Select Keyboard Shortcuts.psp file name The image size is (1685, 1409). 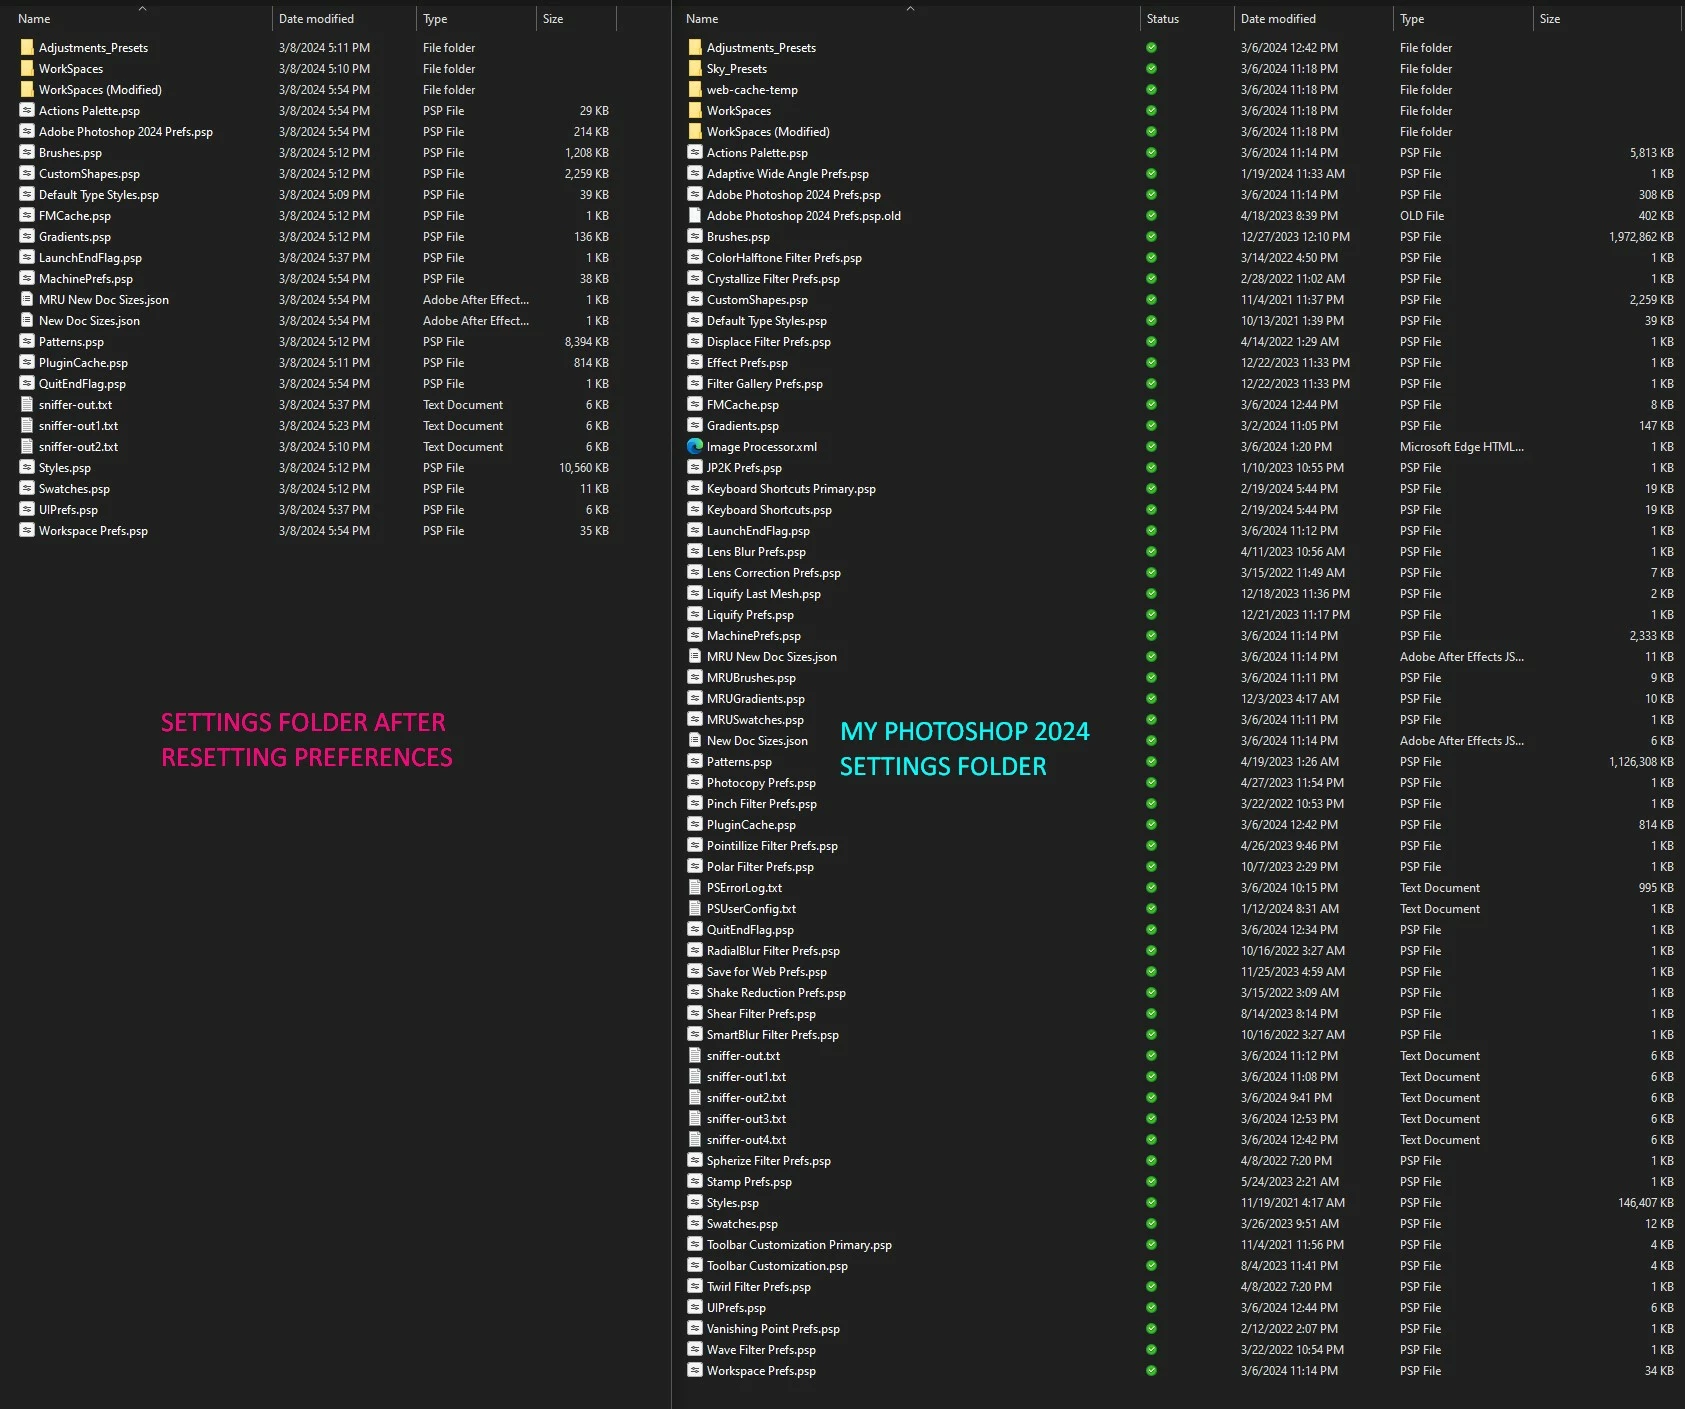point(769,510)
